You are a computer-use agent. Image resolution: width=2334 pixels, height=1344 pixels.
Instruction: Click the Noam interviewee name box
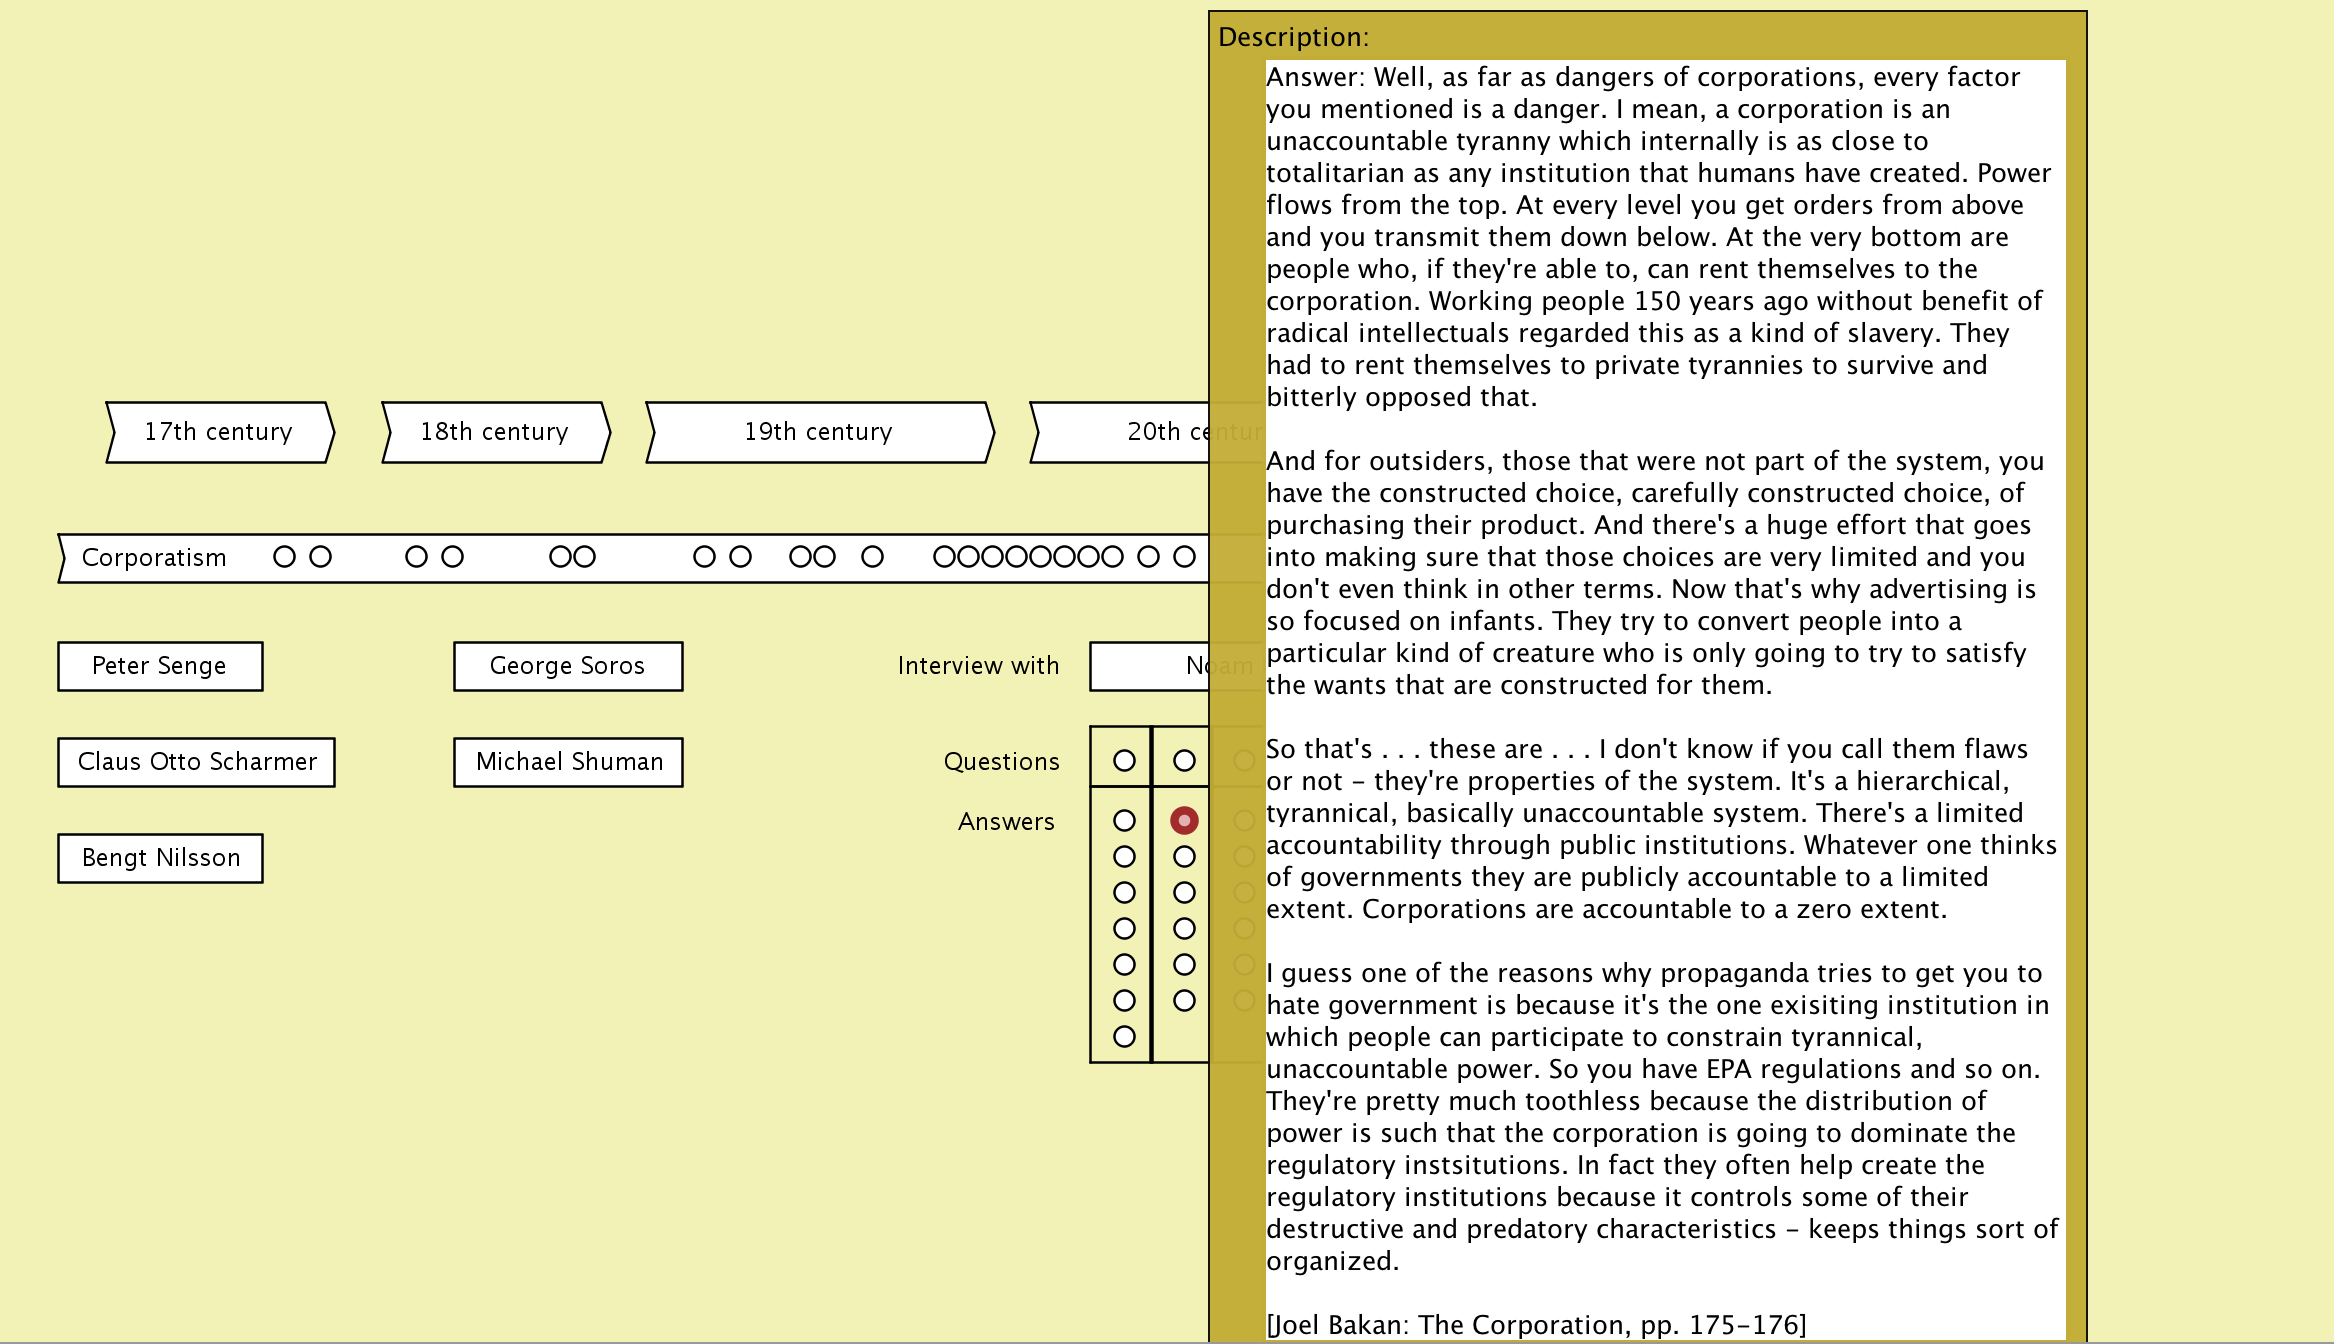pos(1150,666)
